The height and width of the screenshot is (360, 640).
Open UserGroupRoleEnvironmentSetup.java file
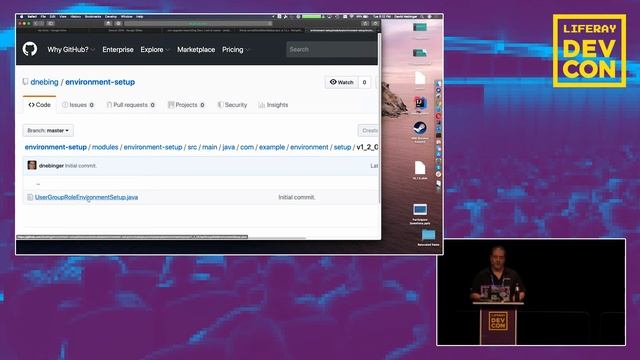tap(87, 197)
